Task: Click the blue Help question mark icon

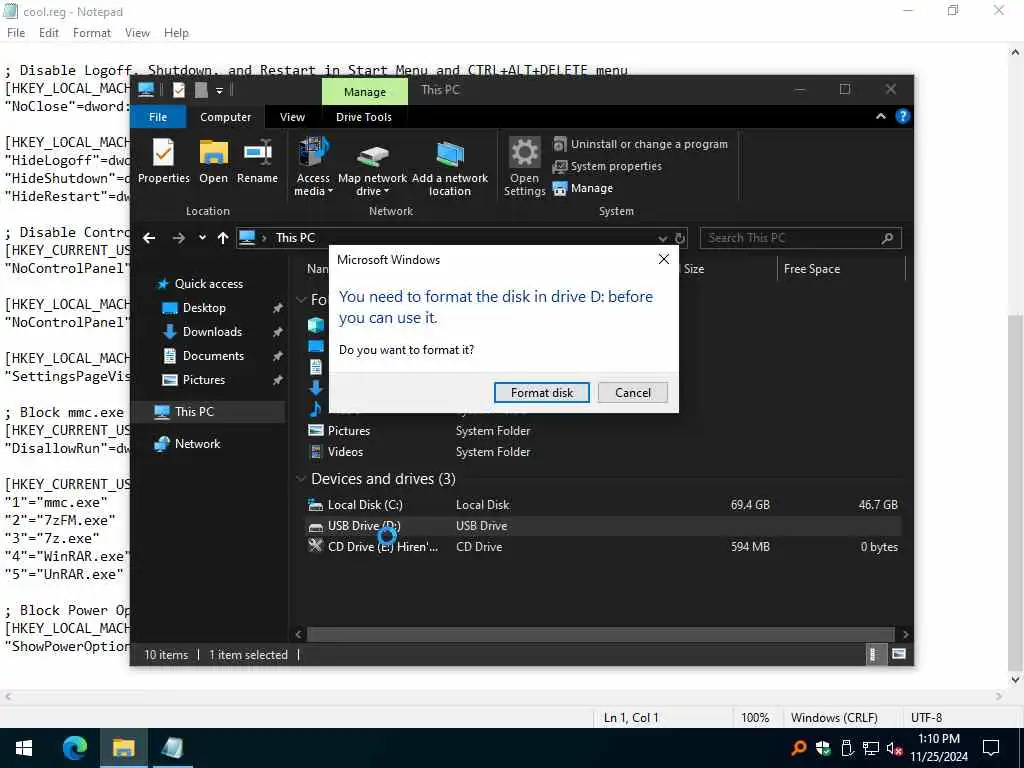Action: point(903,116)
